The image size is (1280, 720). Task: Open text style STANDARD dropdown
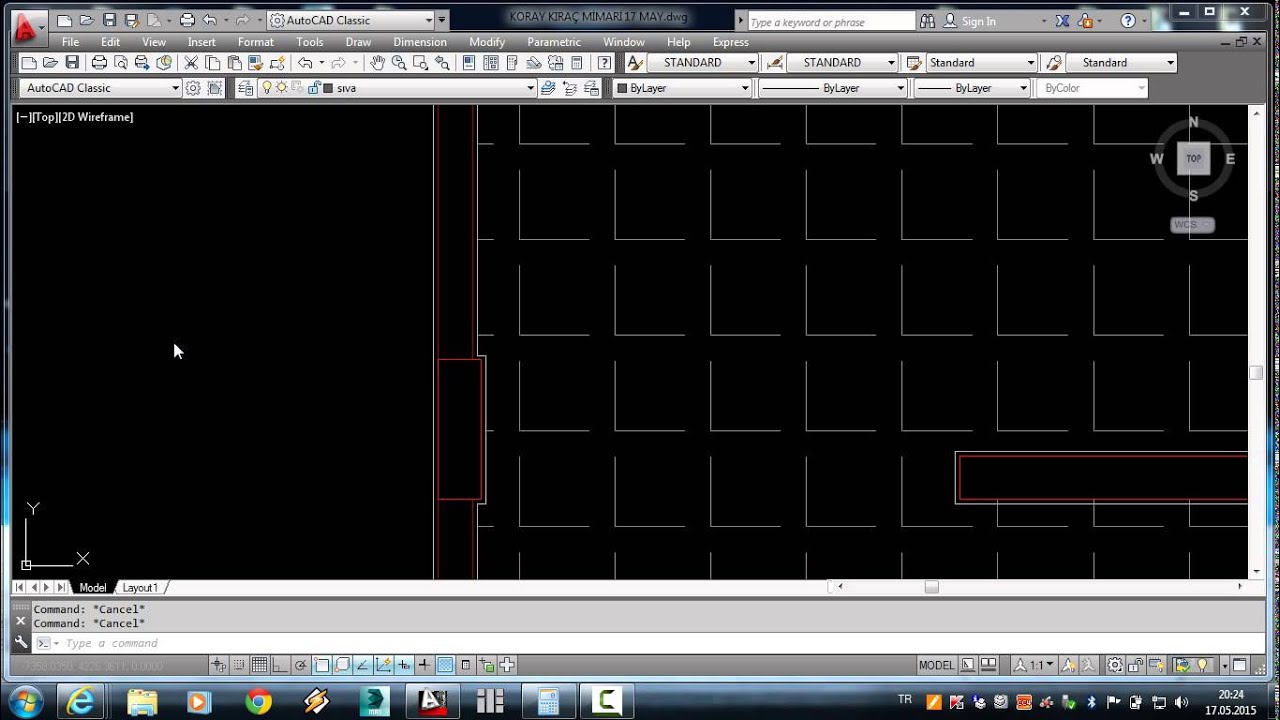[752, 62]
